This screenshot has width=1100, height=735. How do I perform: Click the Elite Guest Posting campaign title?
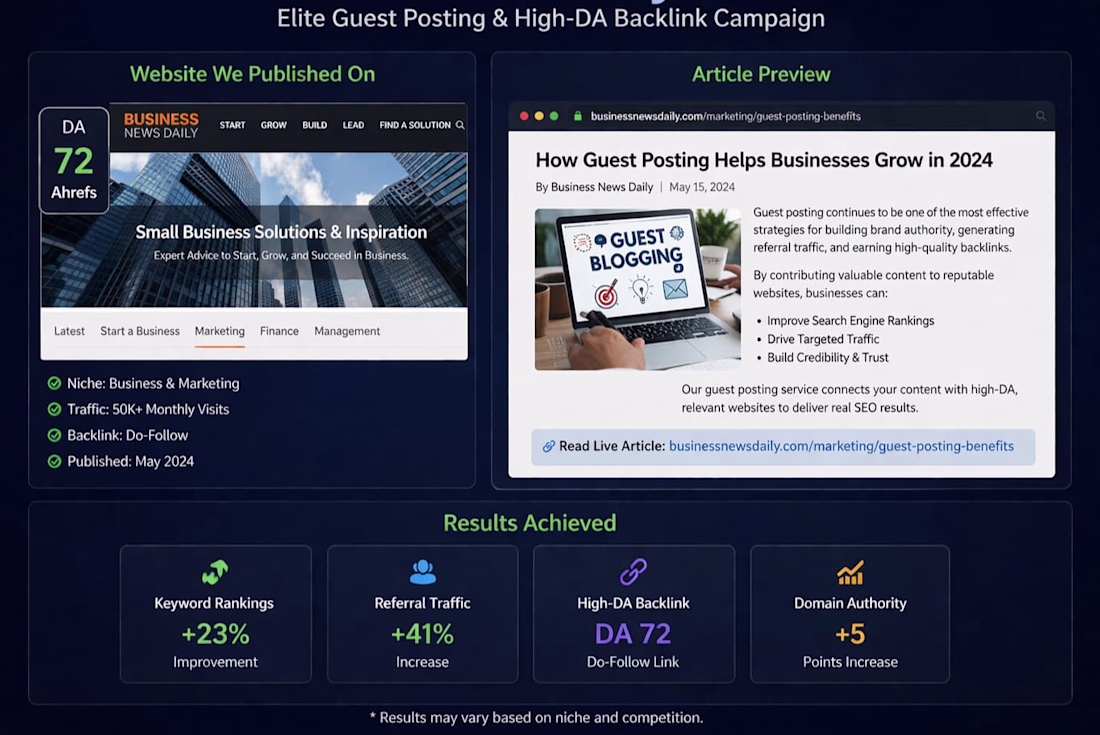[551, 18]
